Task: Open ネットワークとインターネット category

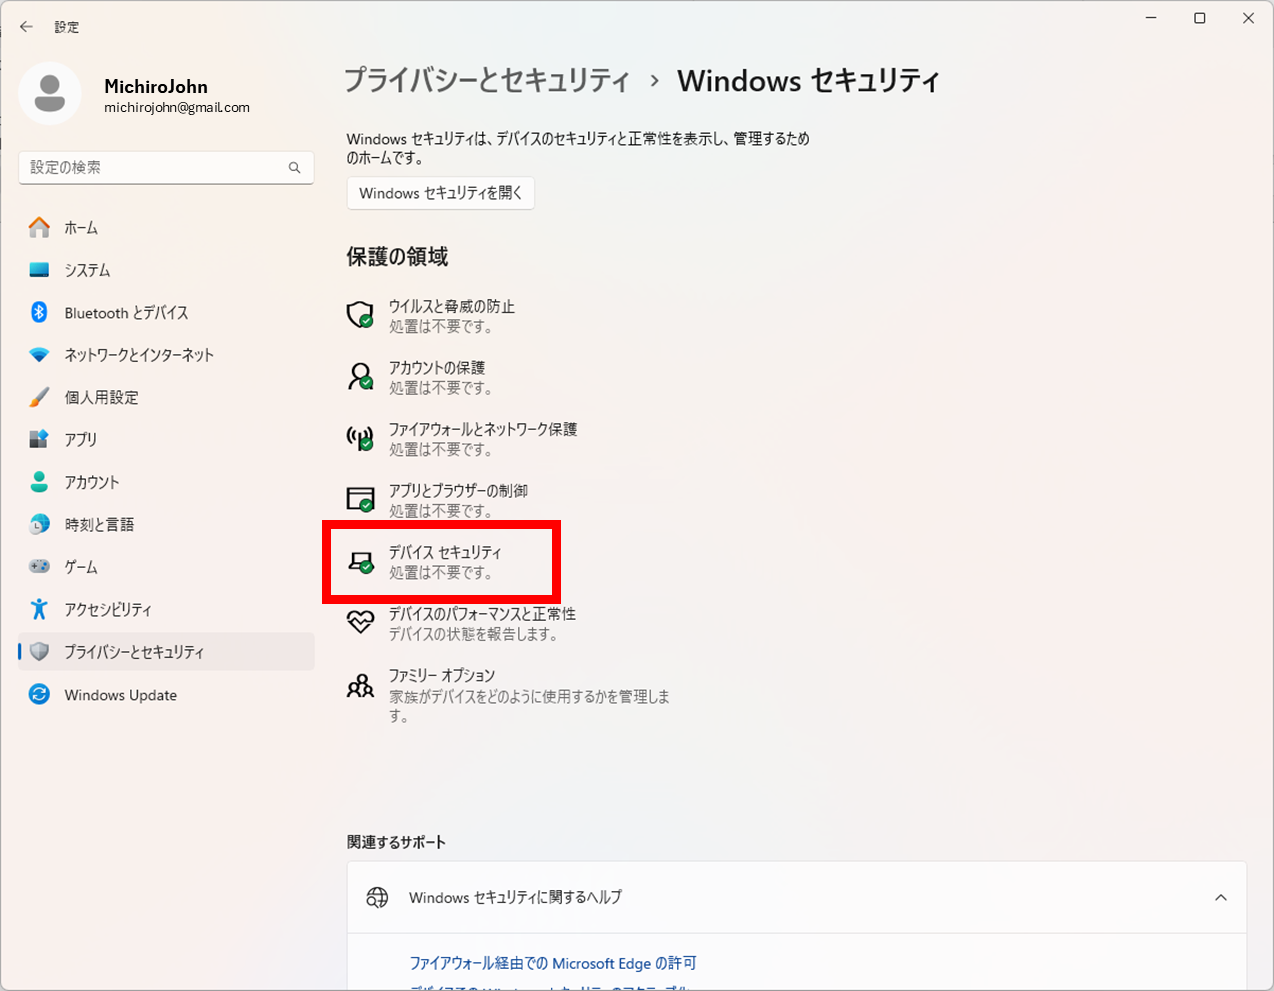Action: pyautogui.click(x=166, y=355)
